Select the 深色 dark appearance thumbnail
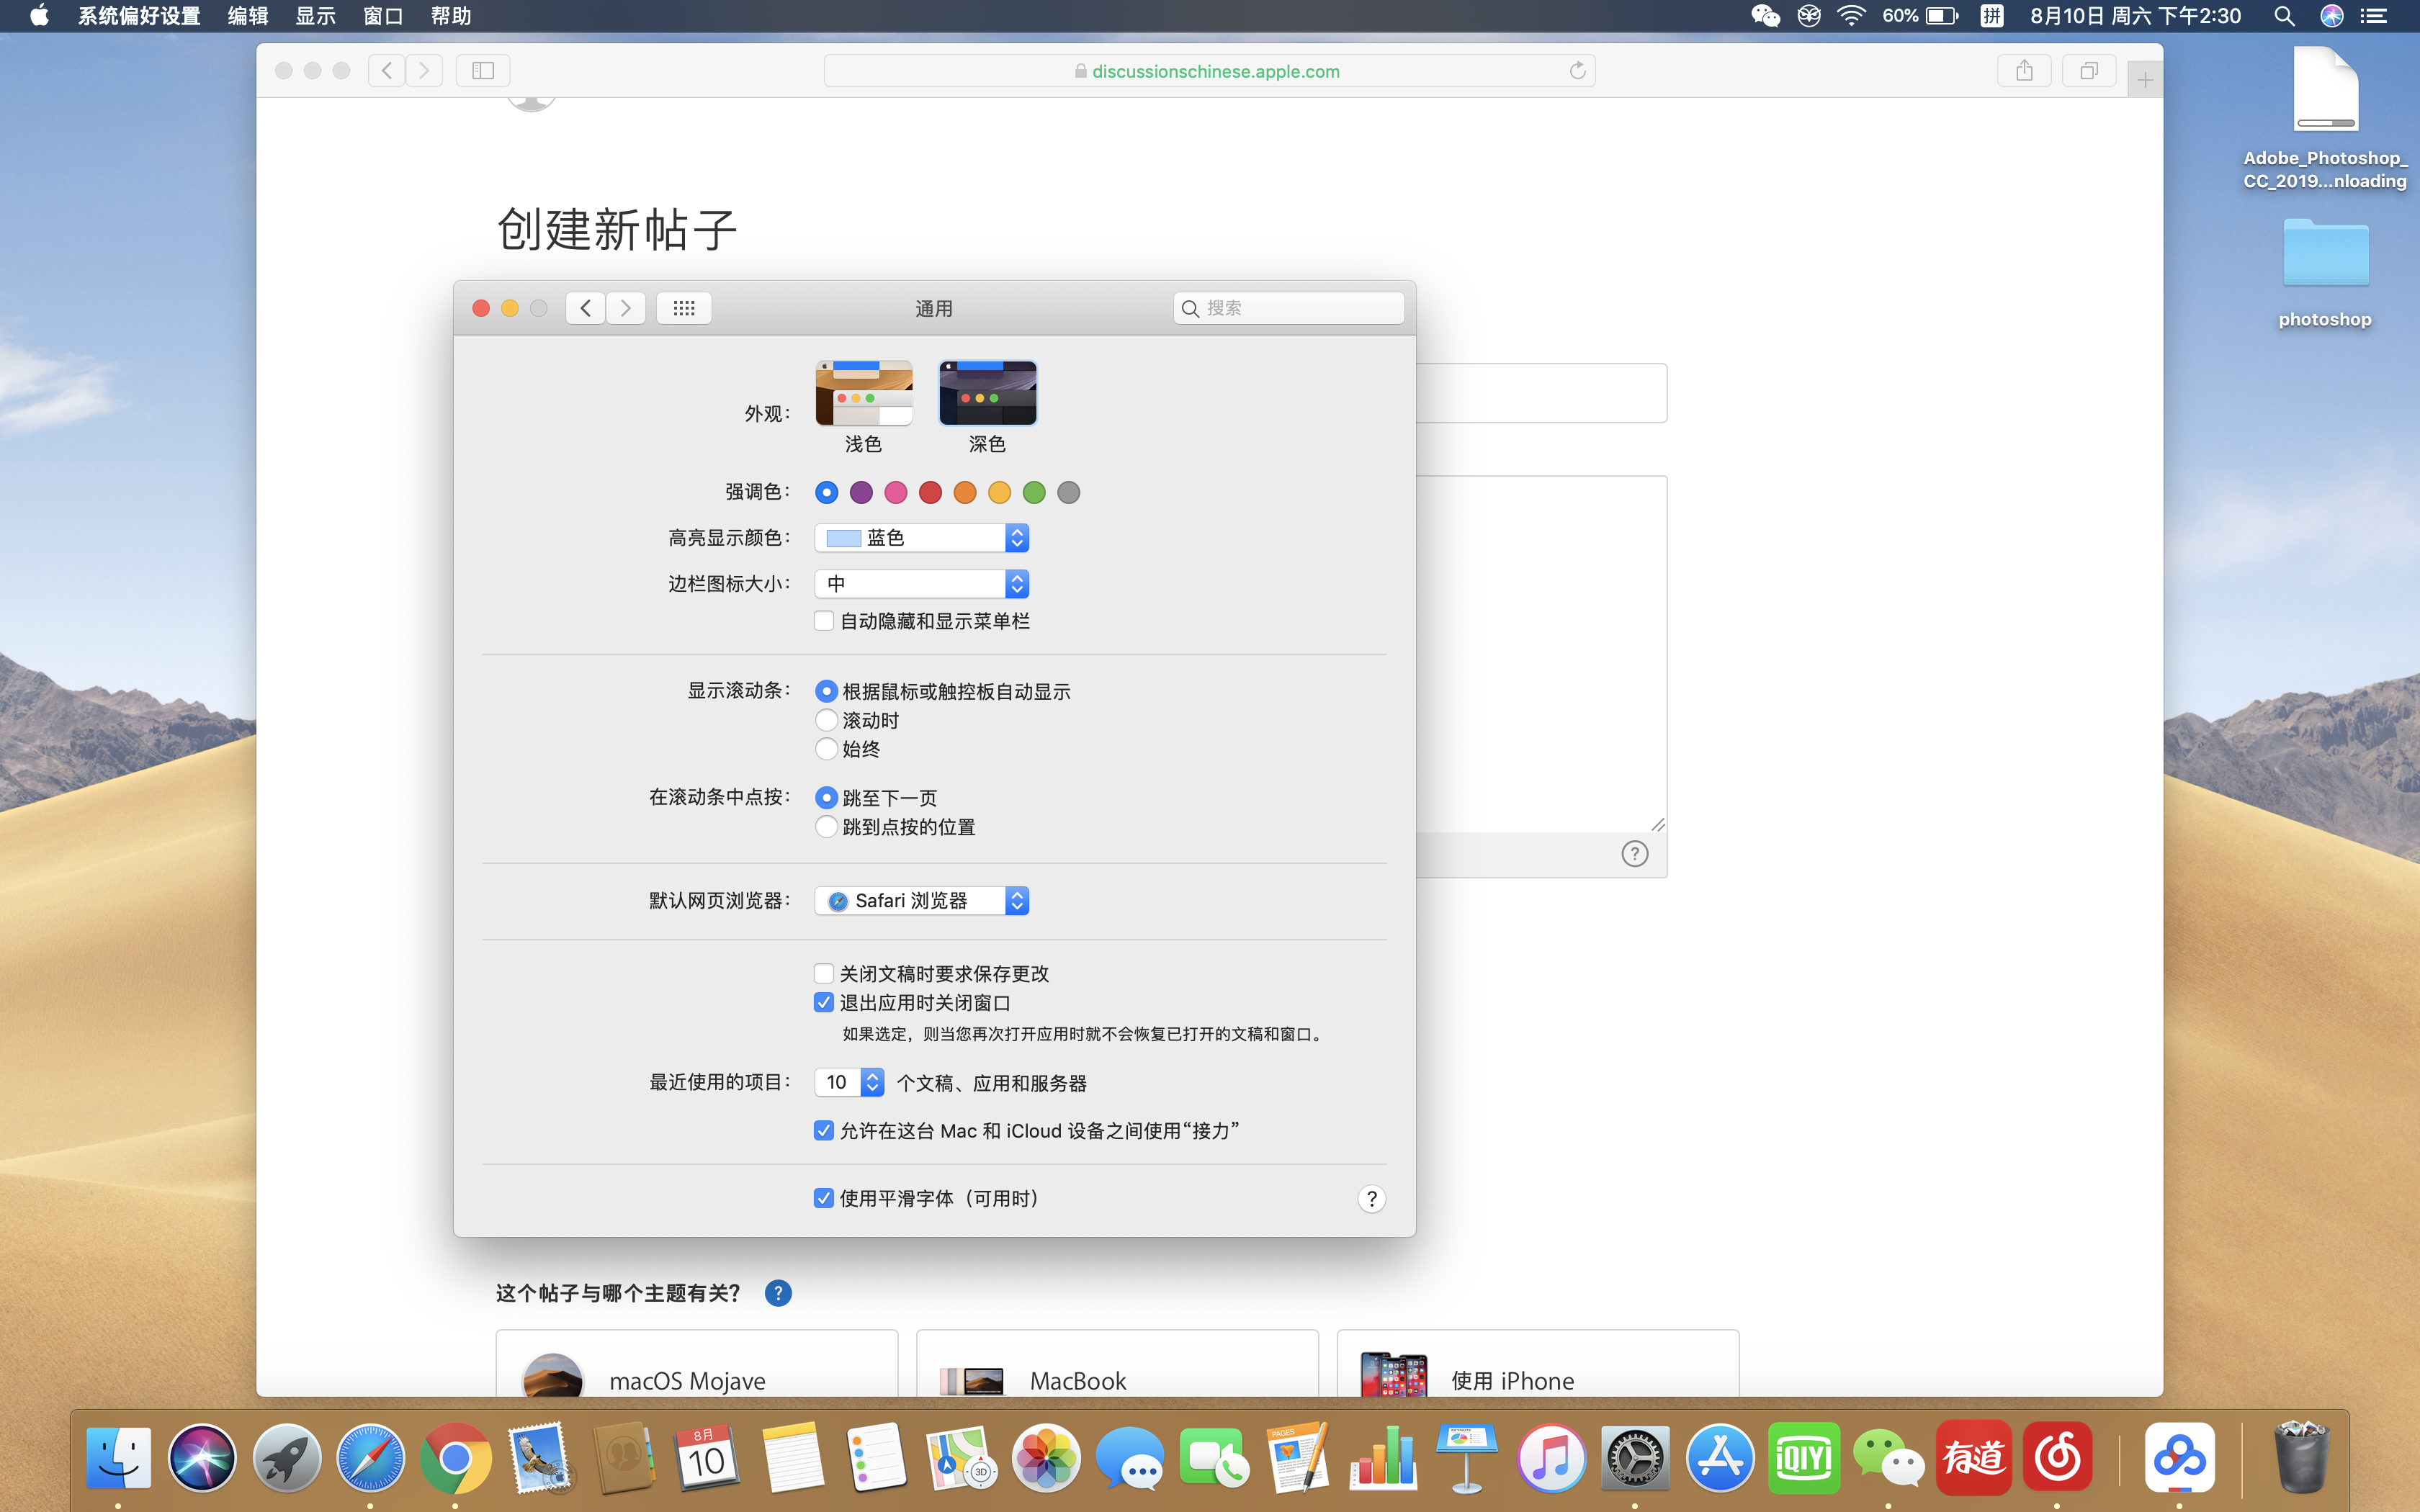2420x1512 pixels. coord(987,394)
